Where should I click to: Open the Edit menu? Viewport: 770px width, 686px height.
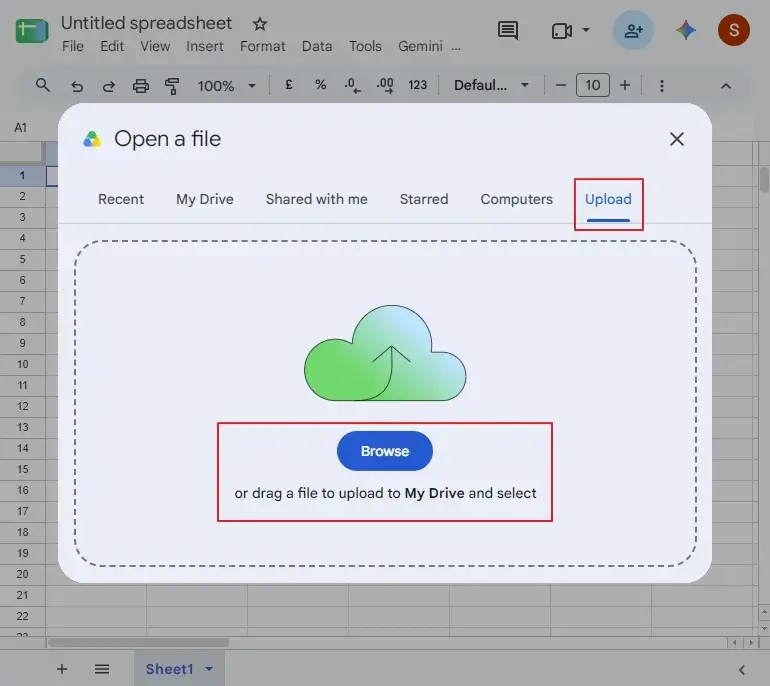tap(112, 46)
